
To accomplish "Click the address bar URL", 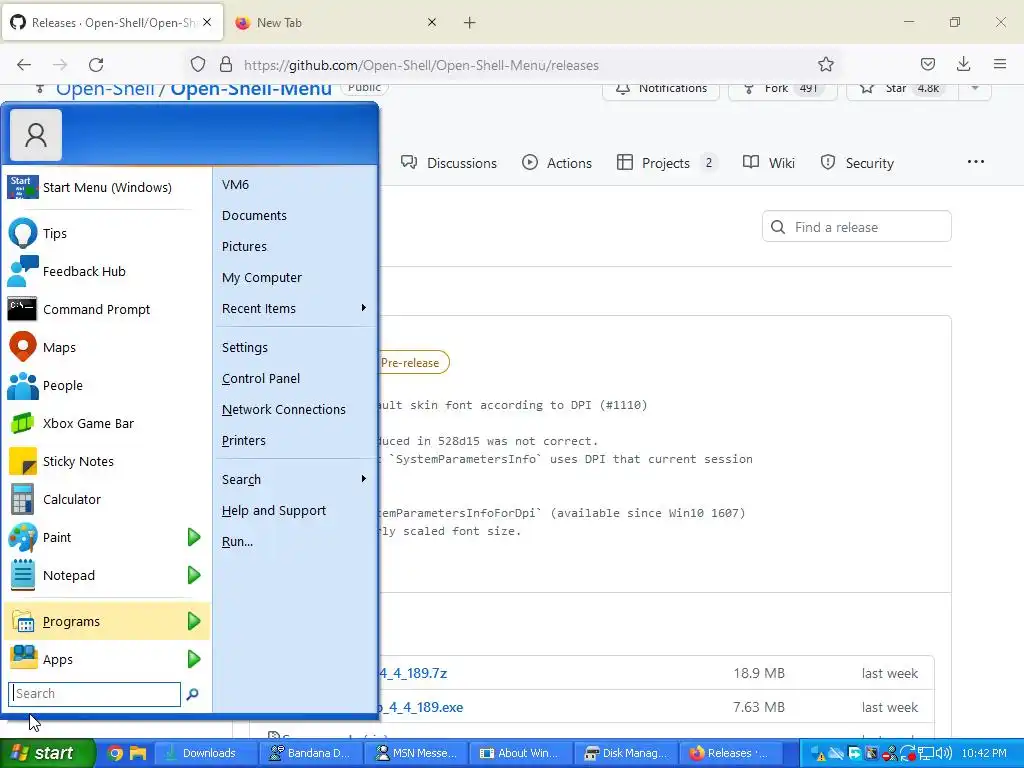I will (x=421, y=65).
